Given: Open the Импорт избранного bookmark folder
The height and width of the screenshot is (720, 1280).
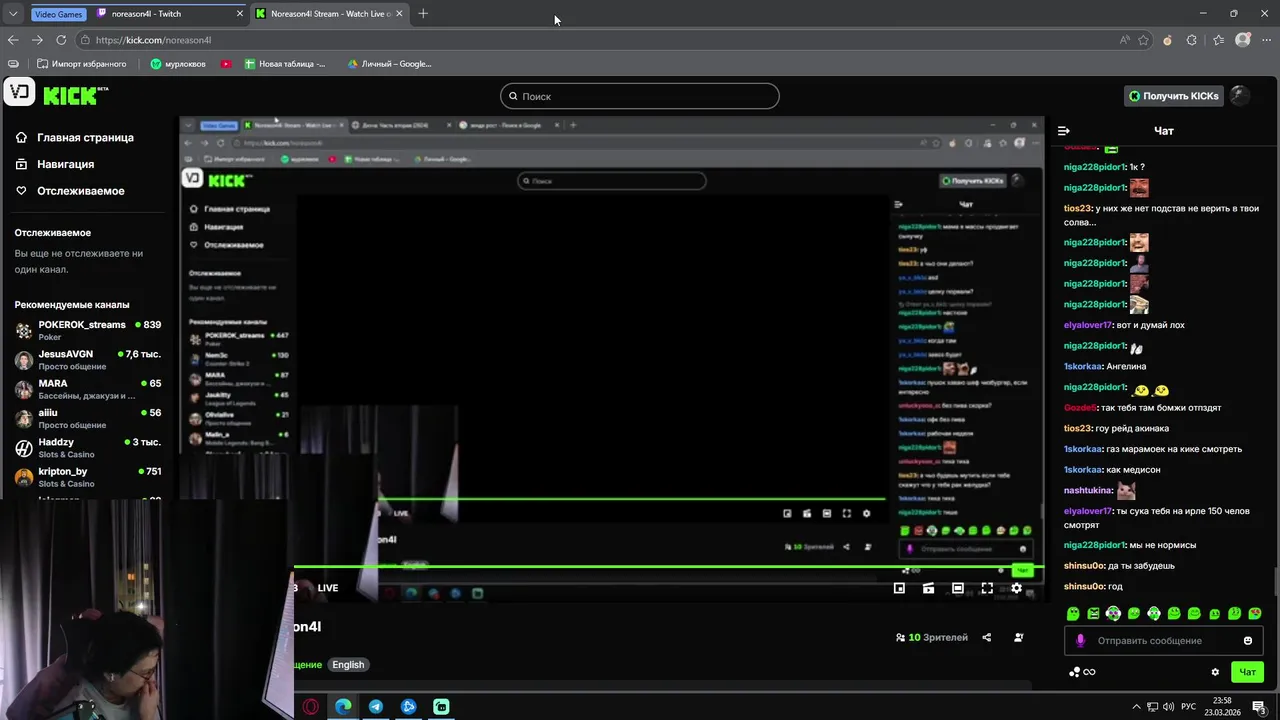Looking at the screenshot, I should click(x=82, y=64).
